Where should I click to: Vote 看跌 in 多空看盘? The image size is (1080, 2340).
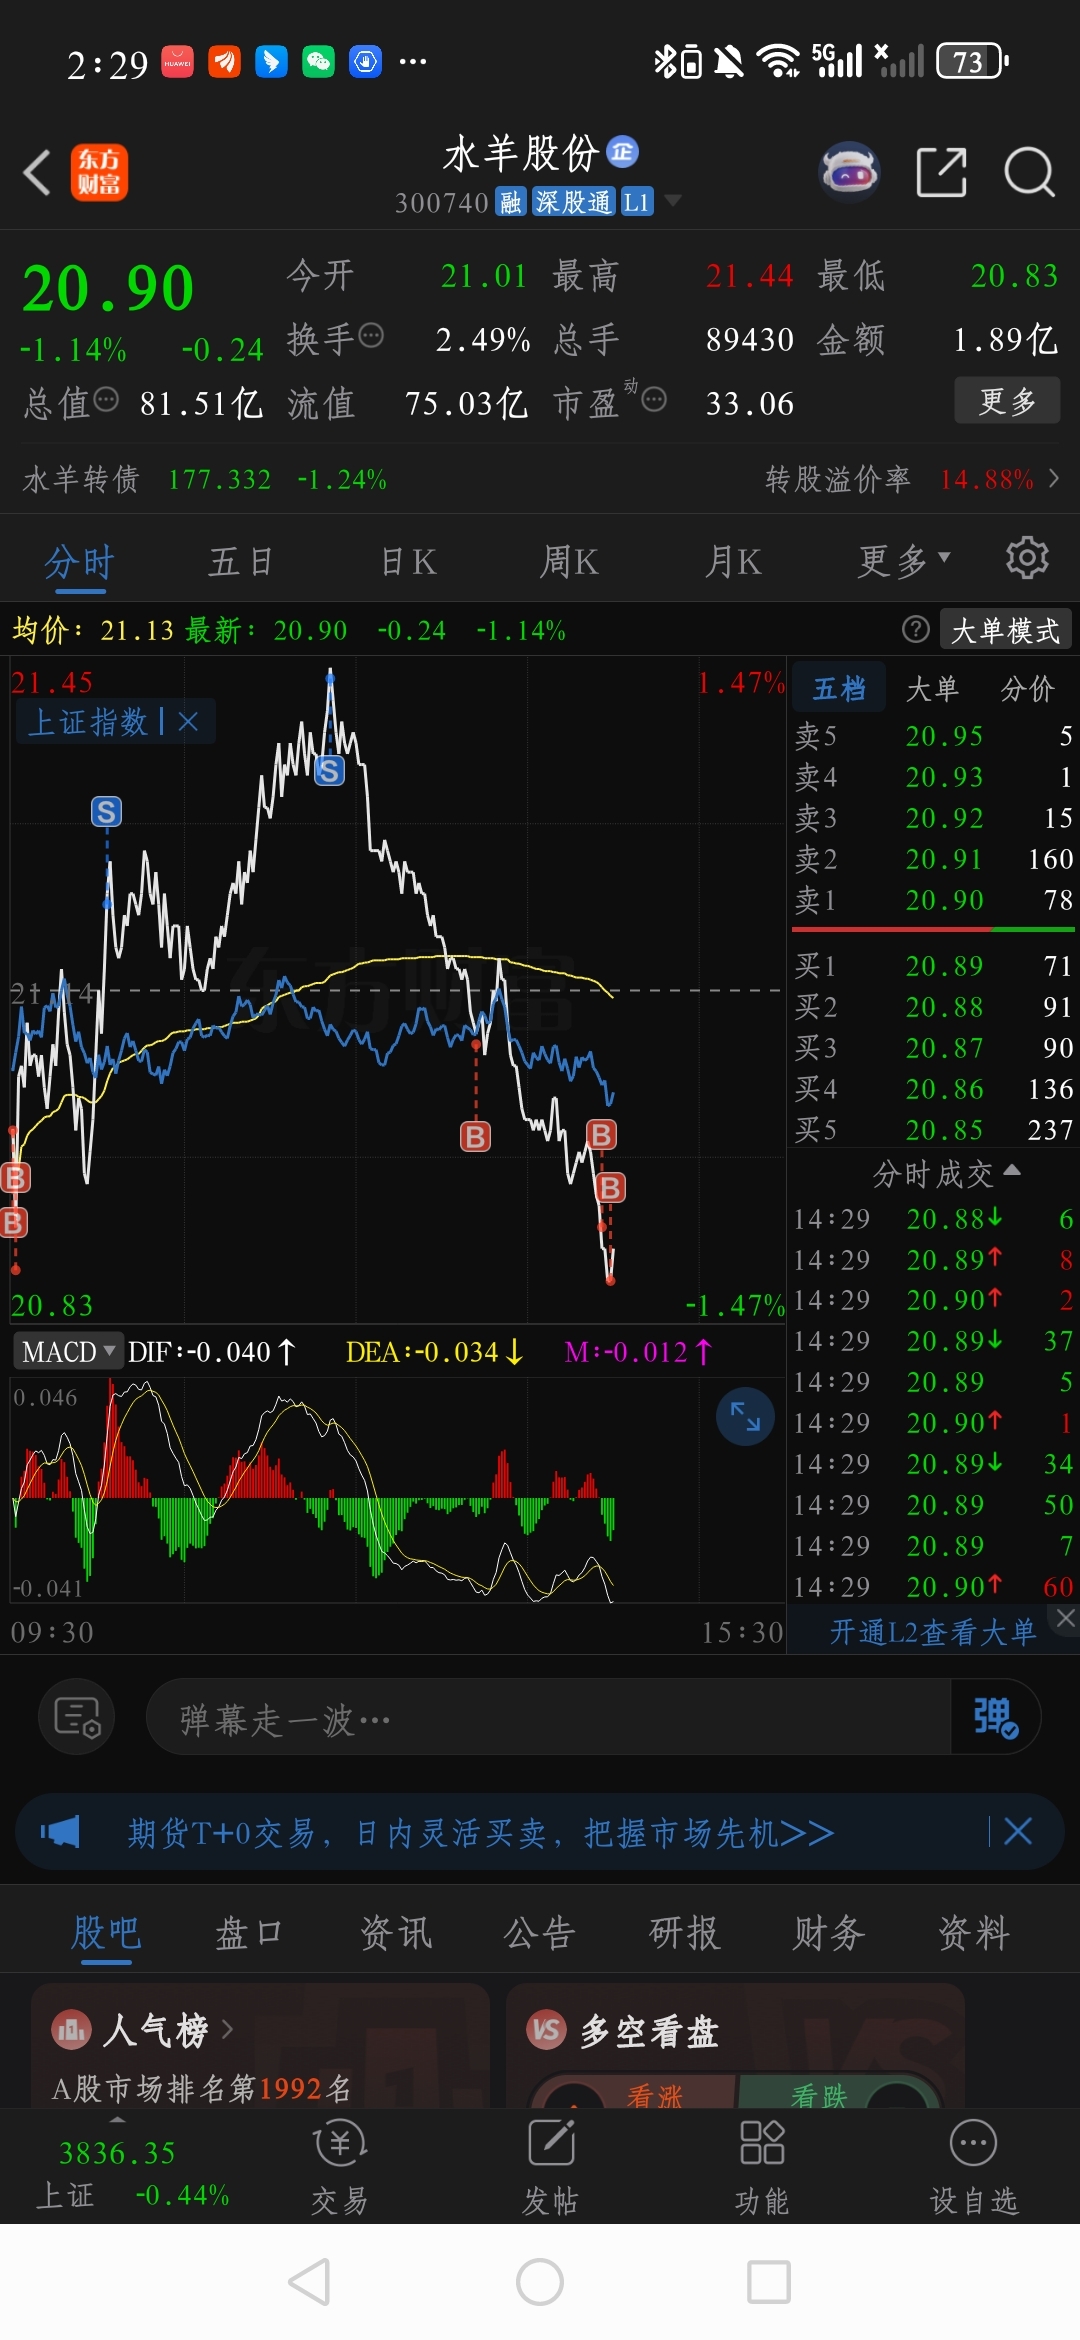click(x=818, y=2096)
